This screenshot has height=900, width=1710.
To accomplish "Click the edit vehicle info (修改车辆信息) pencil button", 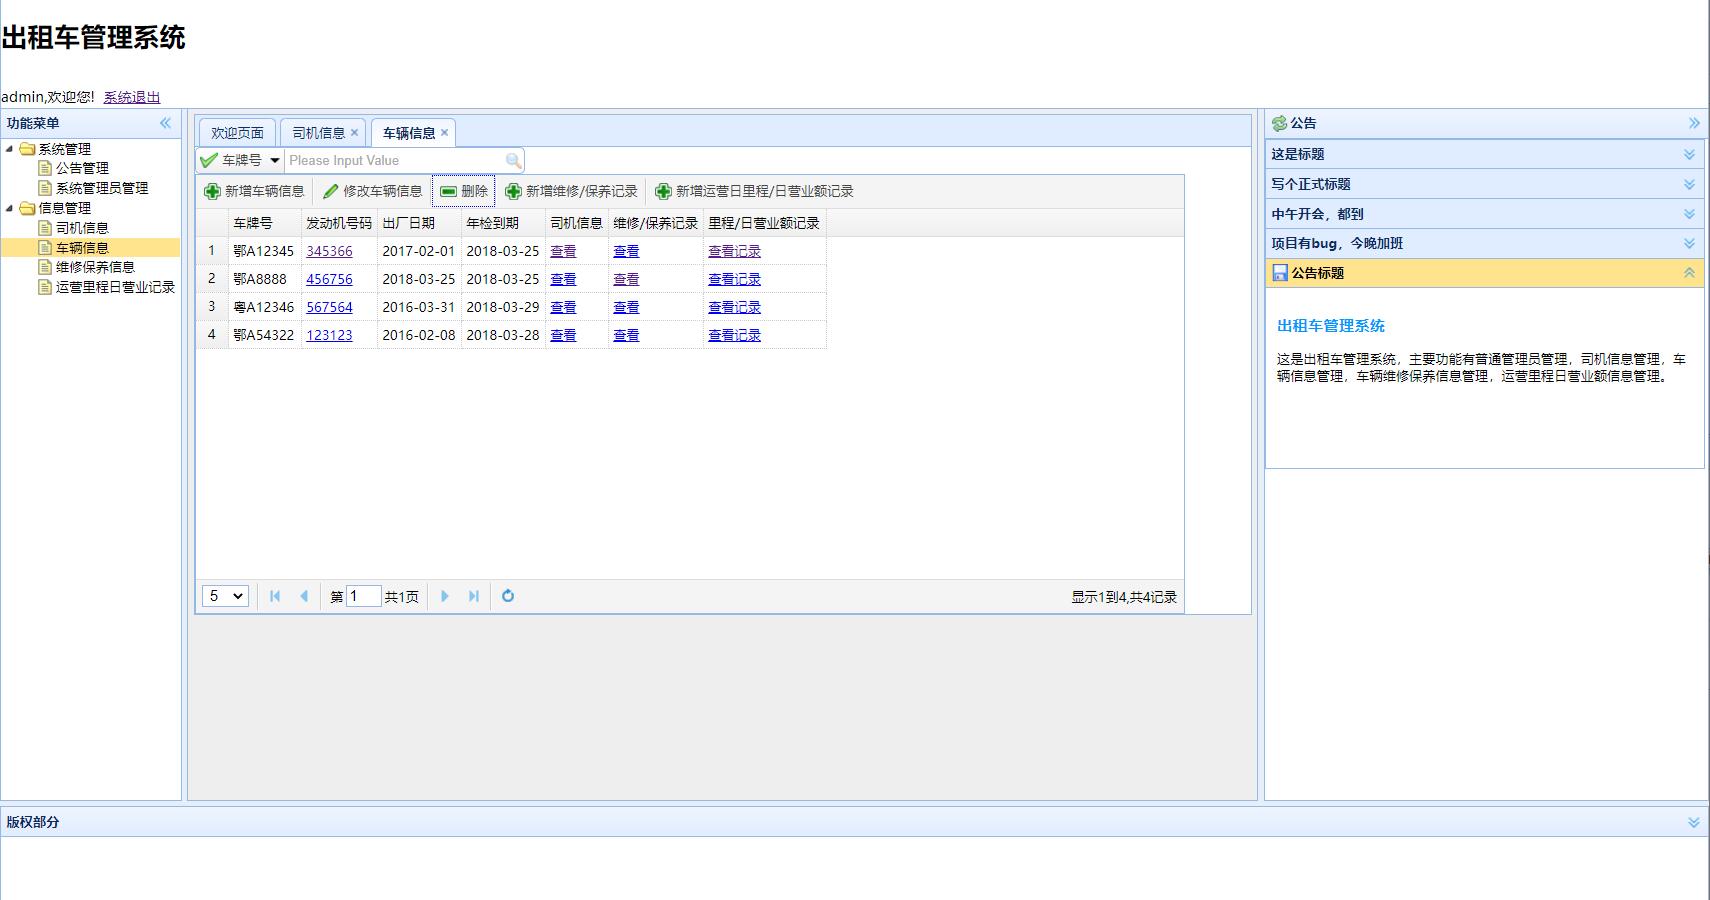I will click(x=372, y=191).
